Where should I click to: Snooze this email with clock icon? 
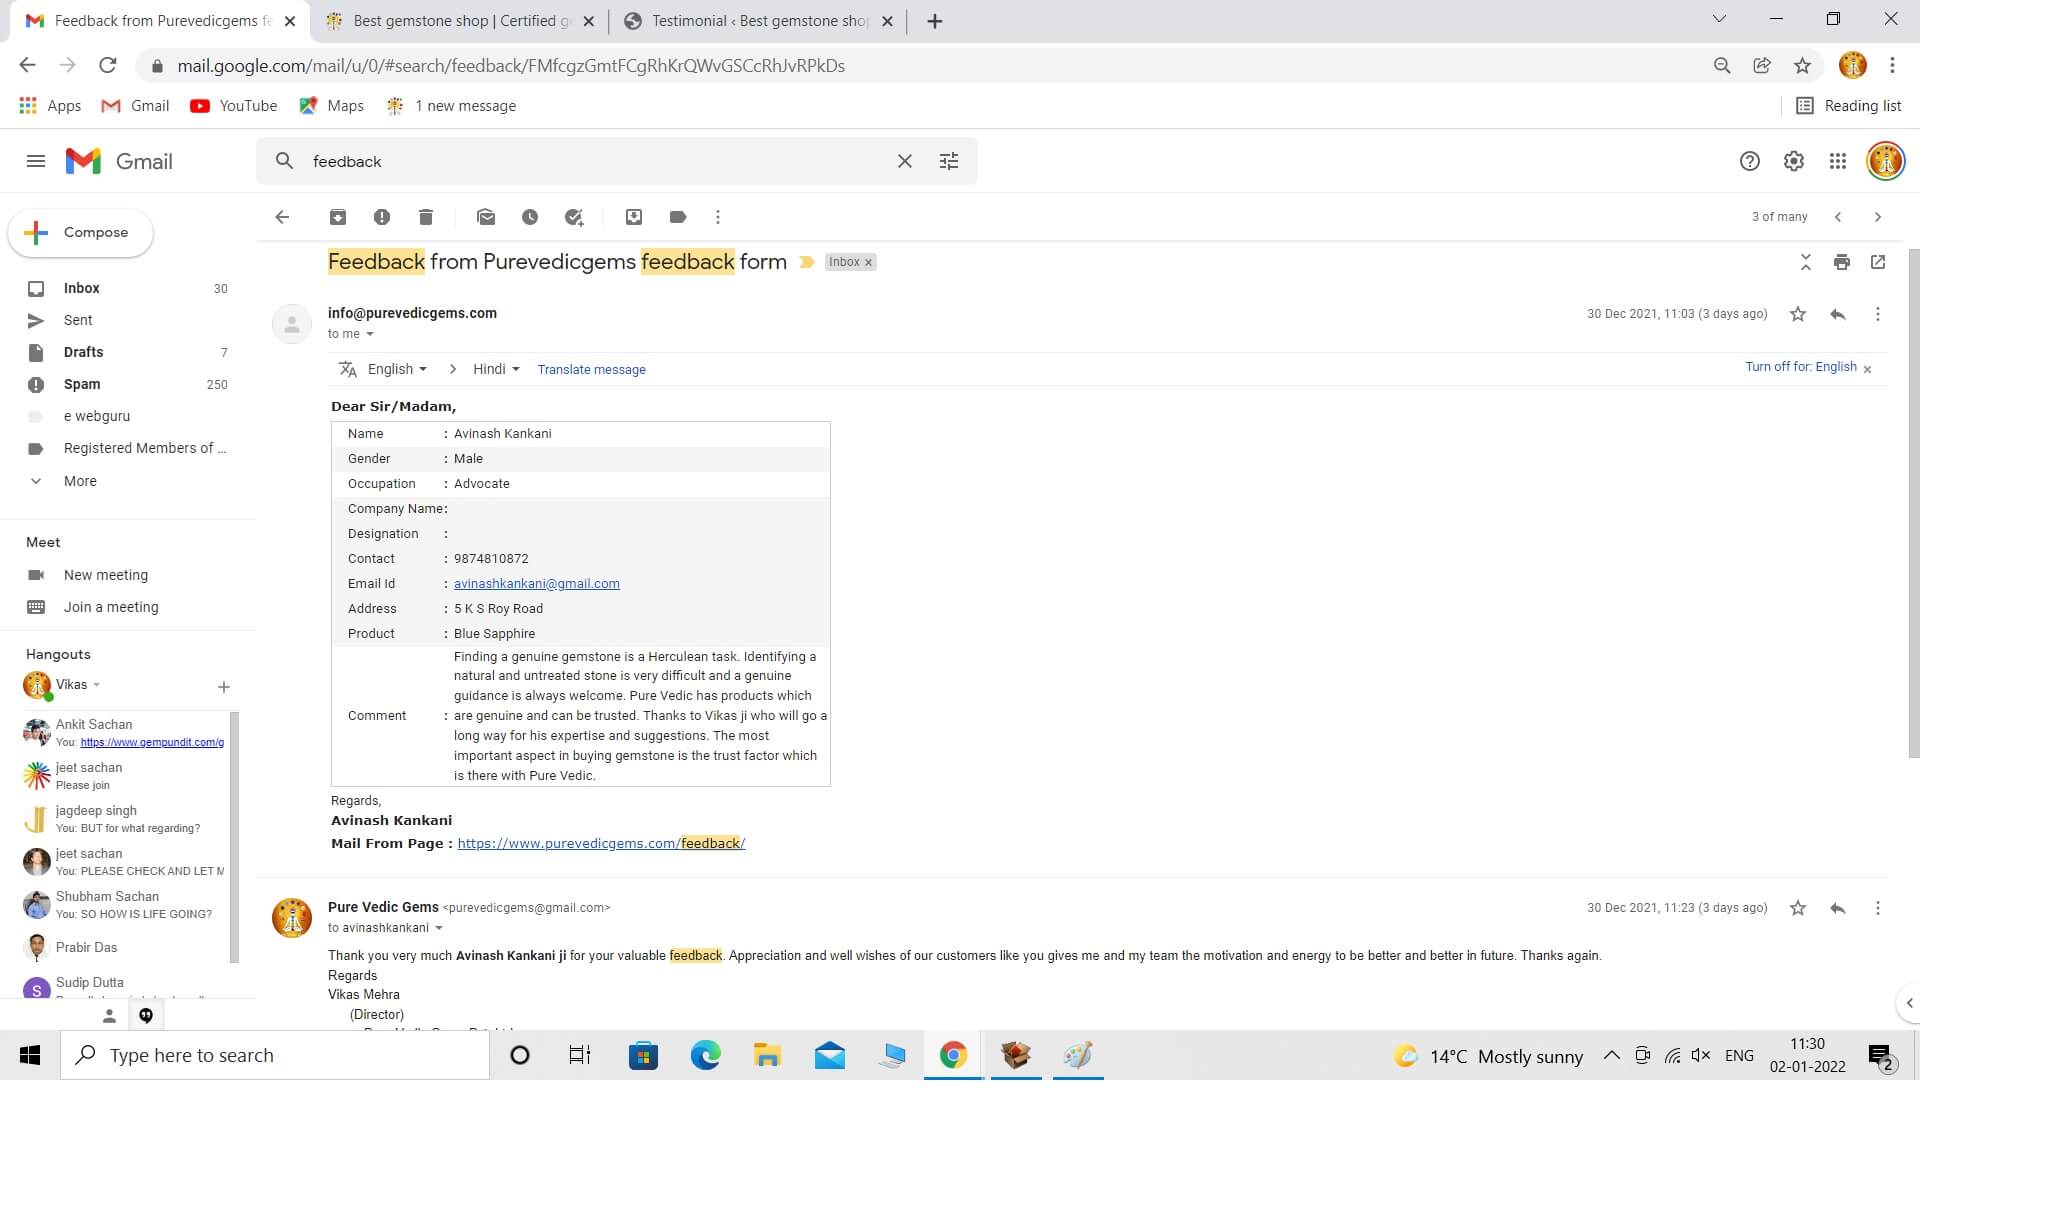click(x=530, y=217)
